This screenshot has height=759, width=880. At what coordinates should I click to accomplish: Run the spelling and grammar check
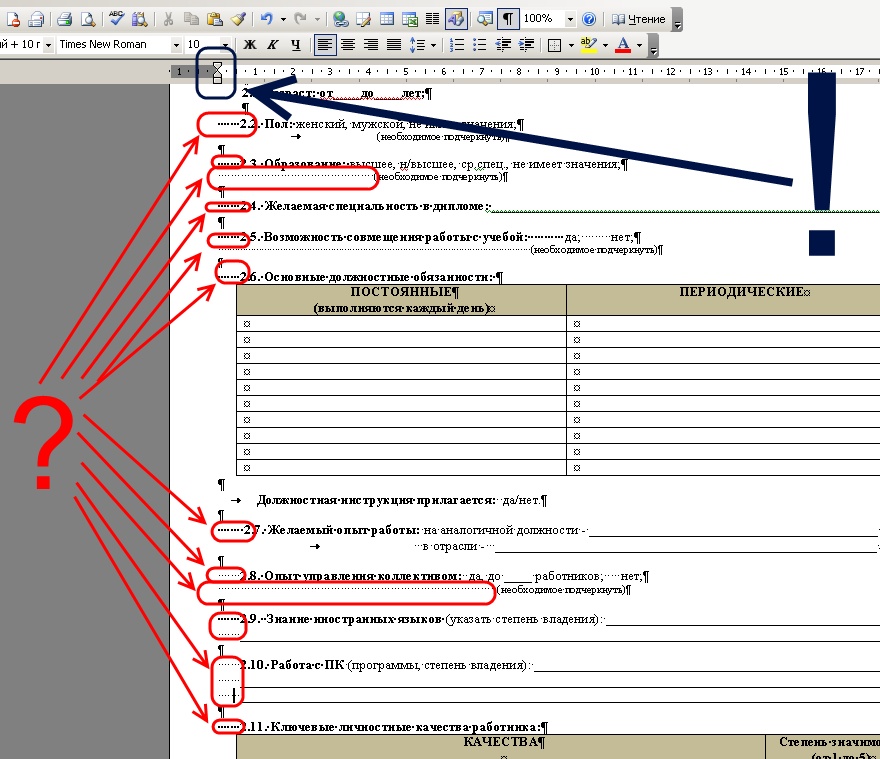pyautogui.click(x=116, y=19)
